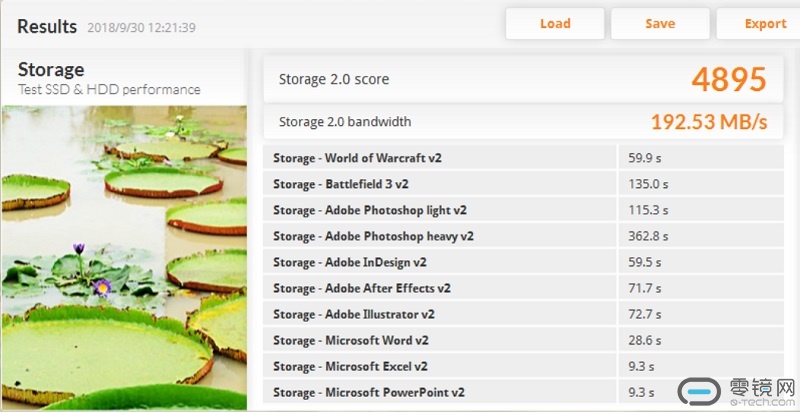Click the Save button
800x412 pixels.
[x=660, y=24]
